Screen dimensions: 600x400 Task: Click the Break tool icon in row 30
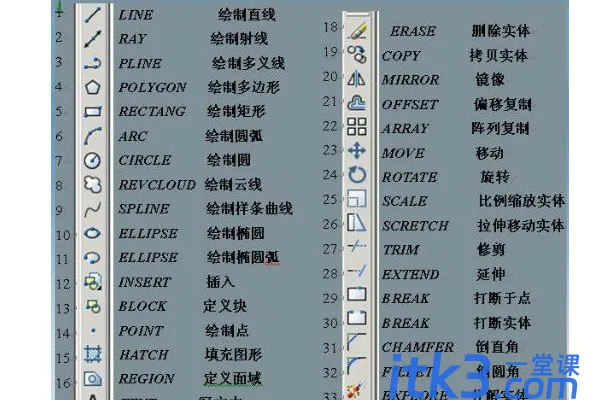point(357,318)
